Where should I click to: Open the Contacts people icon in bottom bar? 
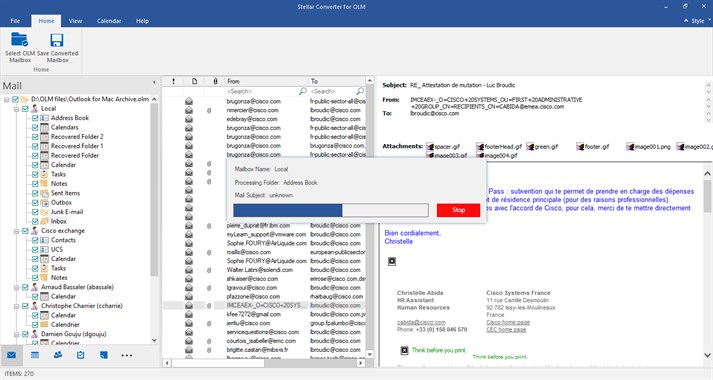pos(58,355)
